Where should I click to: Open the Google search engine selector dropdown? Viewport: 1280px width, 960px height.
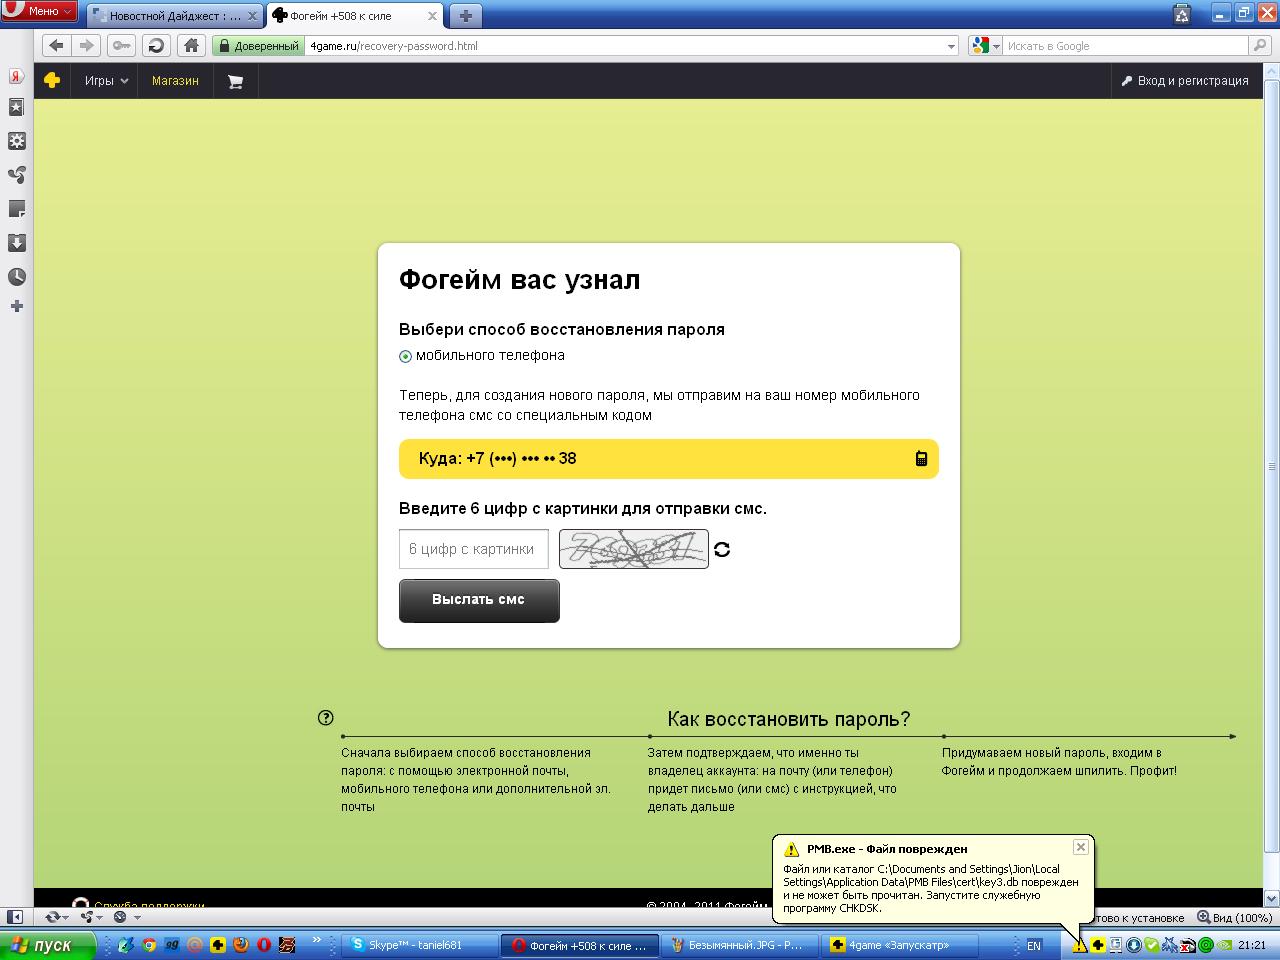985,46
